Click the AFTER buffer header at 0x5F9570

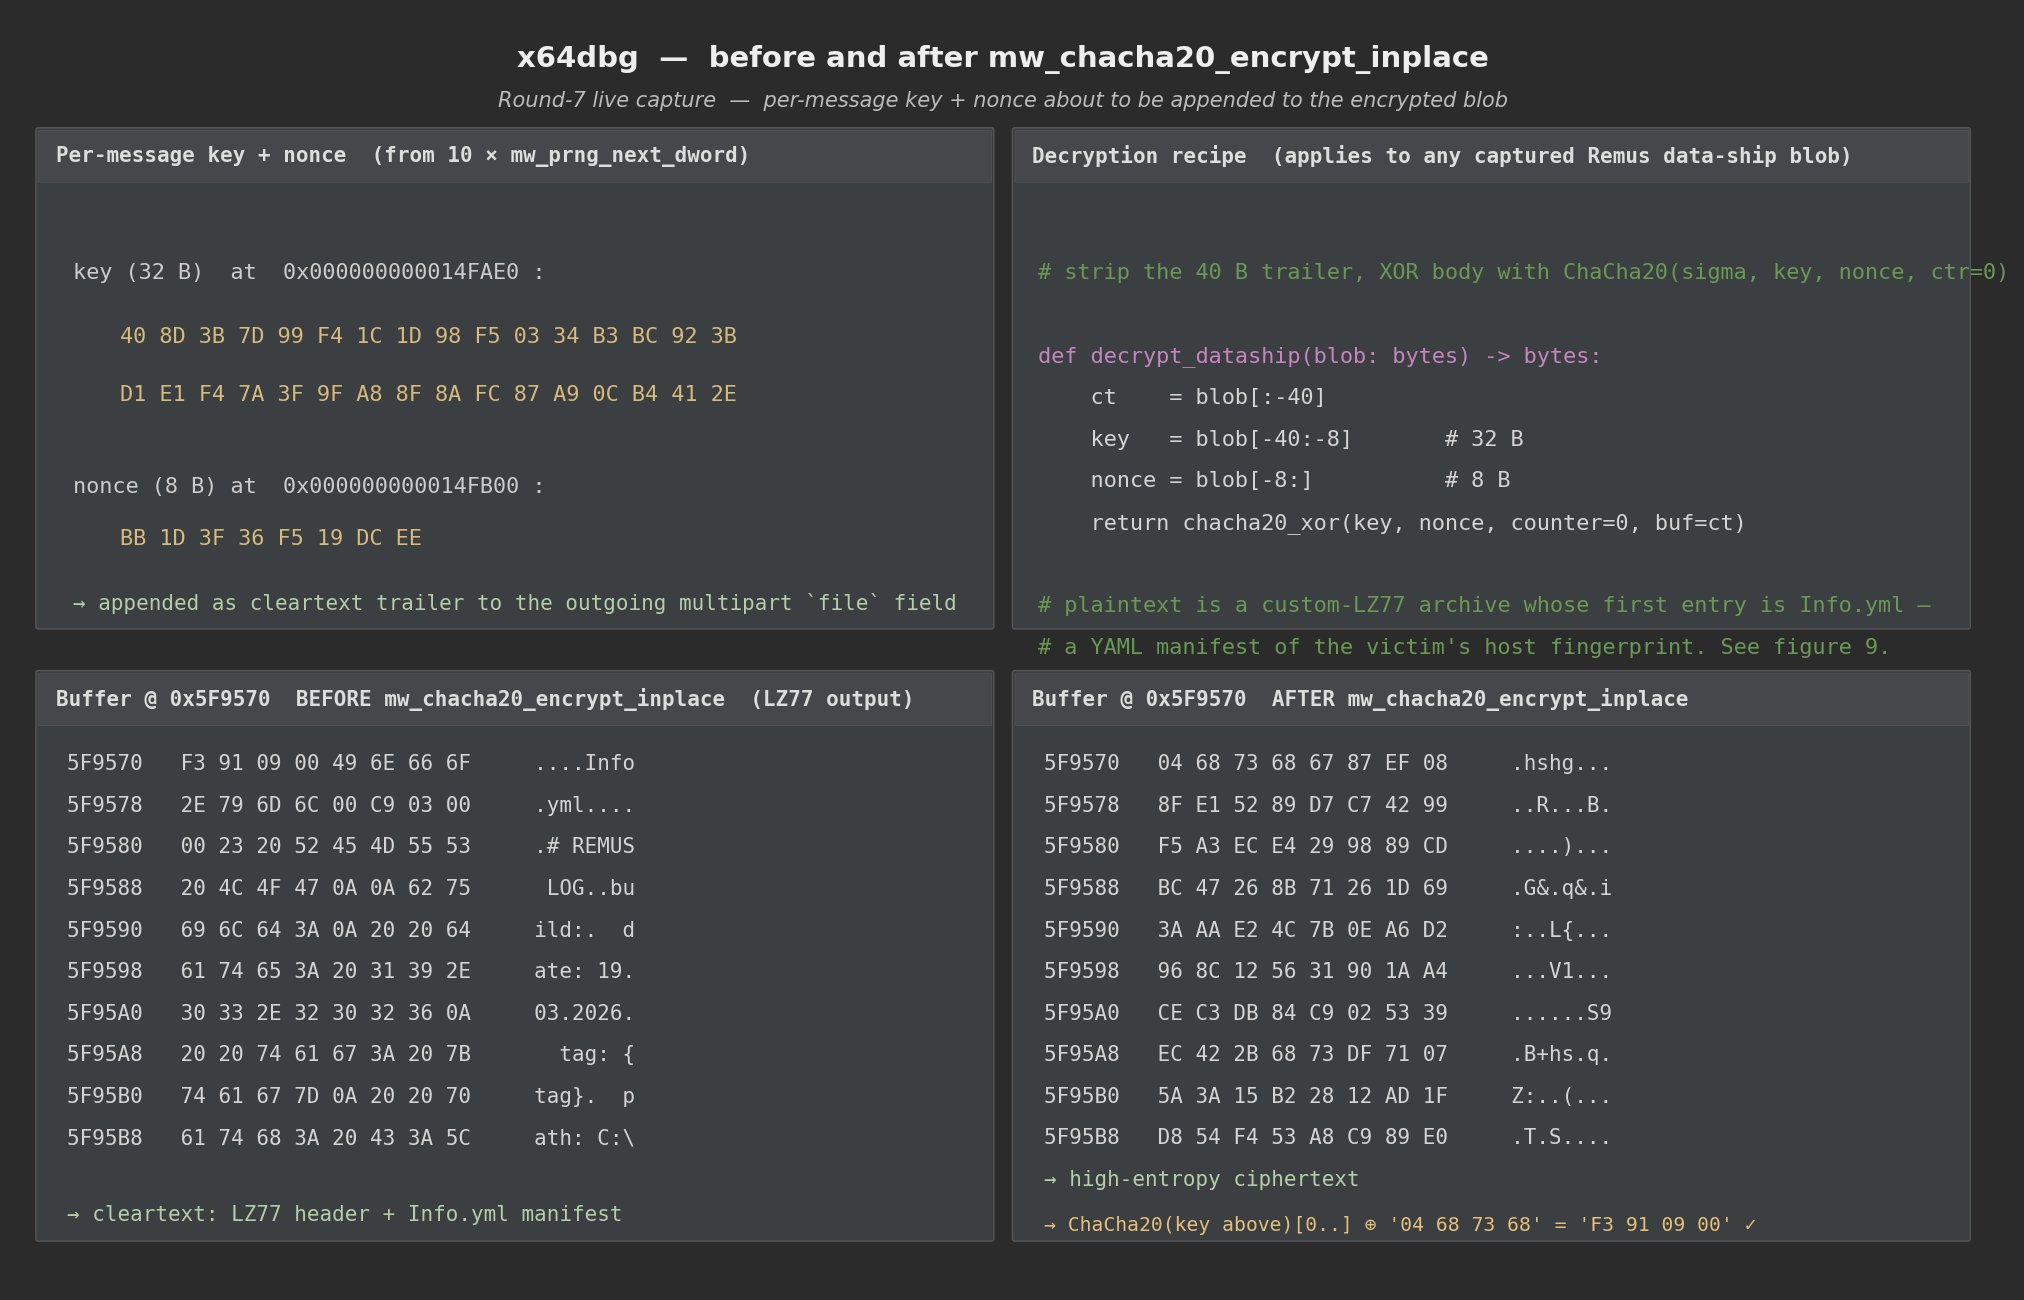click(1359, 699)
